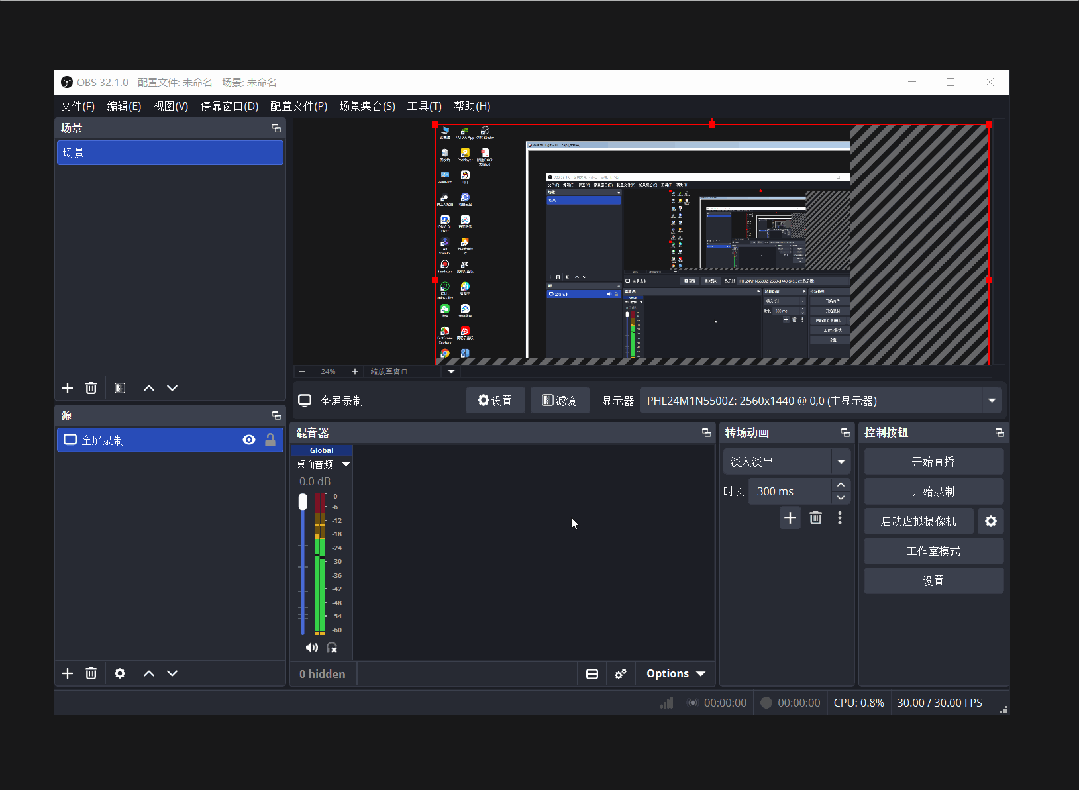
Task: Mute the desktop audio speaker icon
Action: (x=312, y=647)
